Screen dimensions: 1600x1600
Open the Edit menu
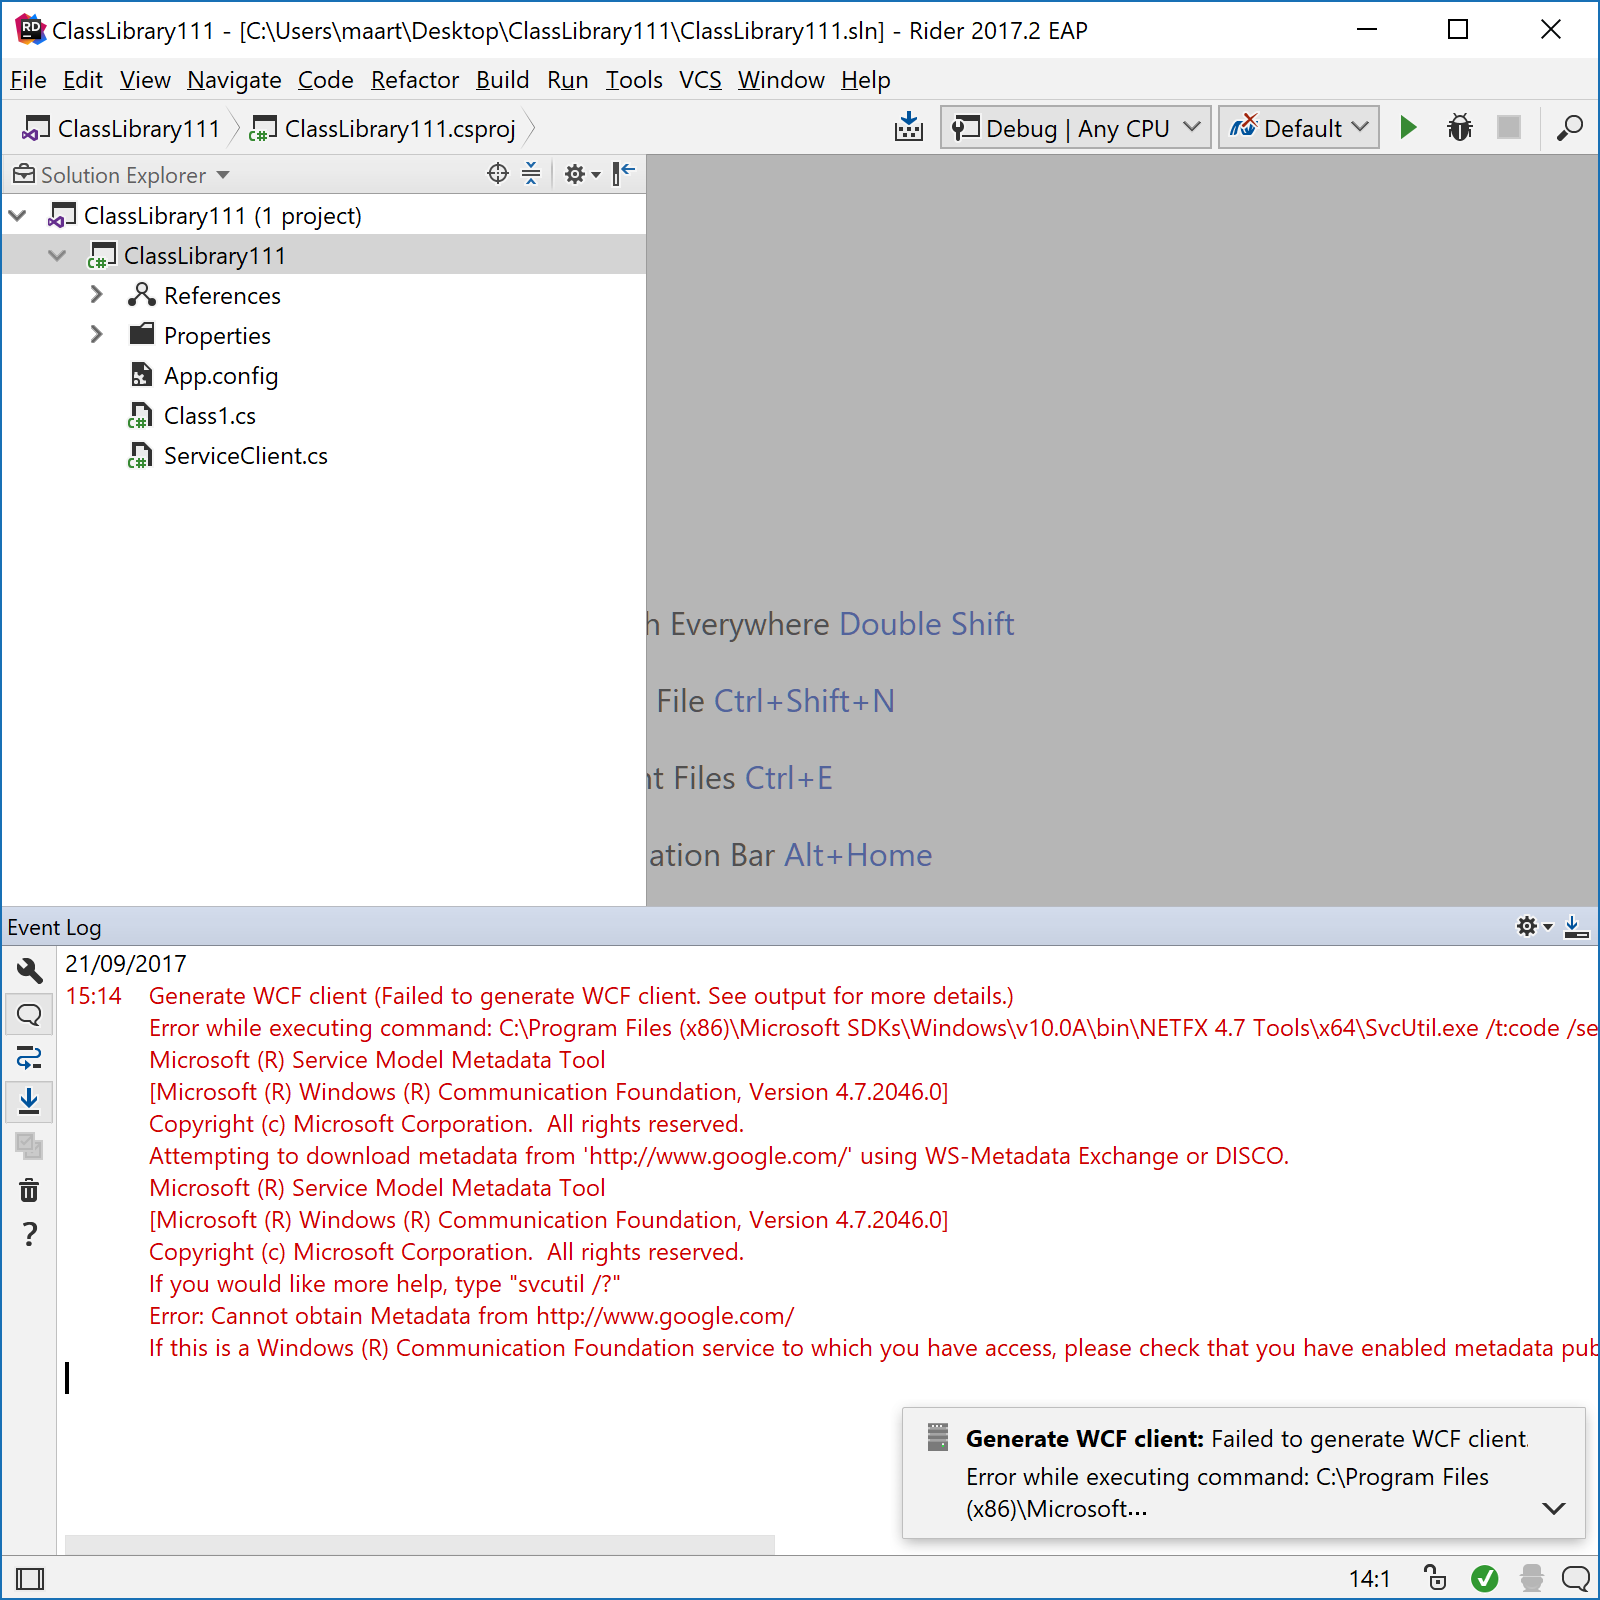[83, 80]
